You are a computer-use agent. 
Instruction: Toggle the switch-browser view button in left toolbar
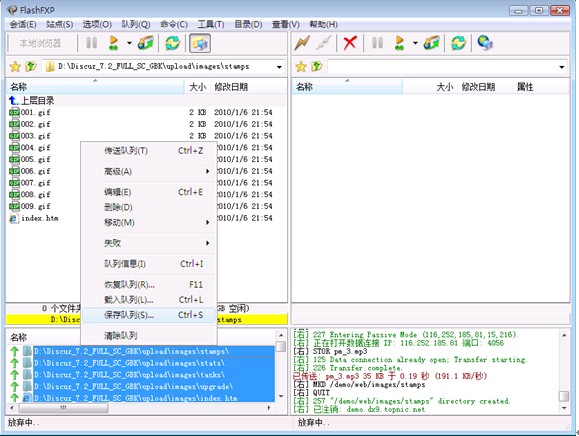200,43
